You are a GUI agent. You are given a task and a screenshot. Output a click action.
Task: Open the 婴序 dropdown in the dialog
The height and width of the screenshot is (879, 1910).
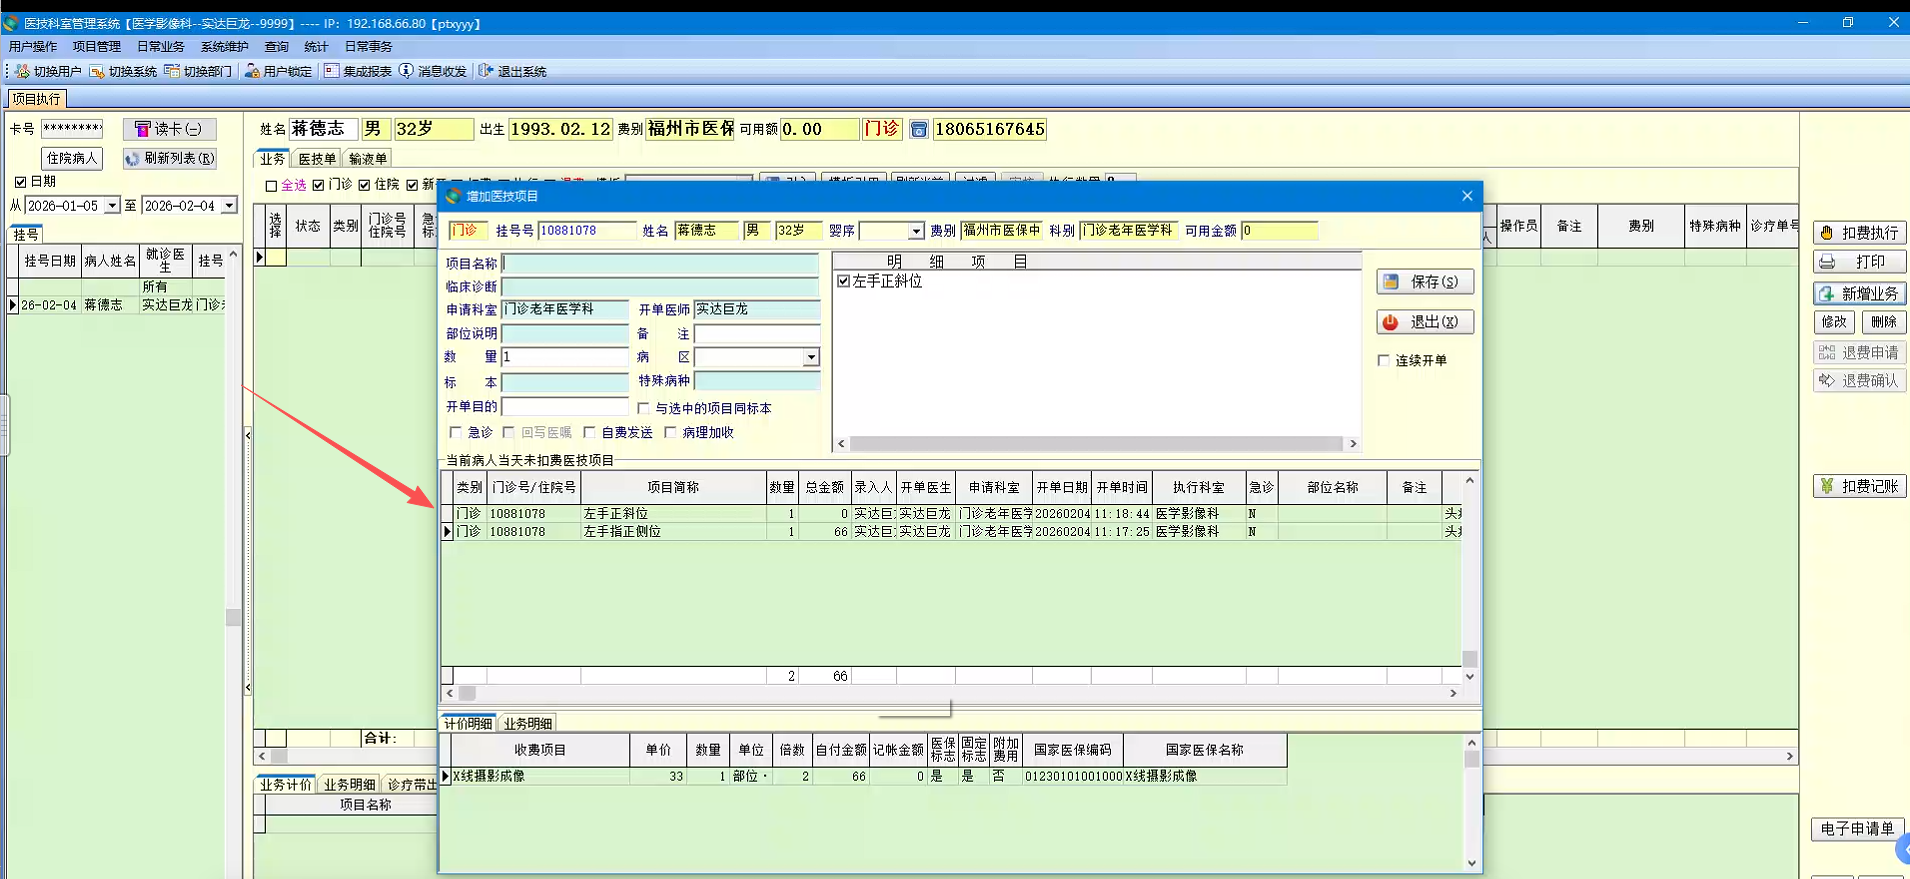pyautogui.click(x=915, y=231)
